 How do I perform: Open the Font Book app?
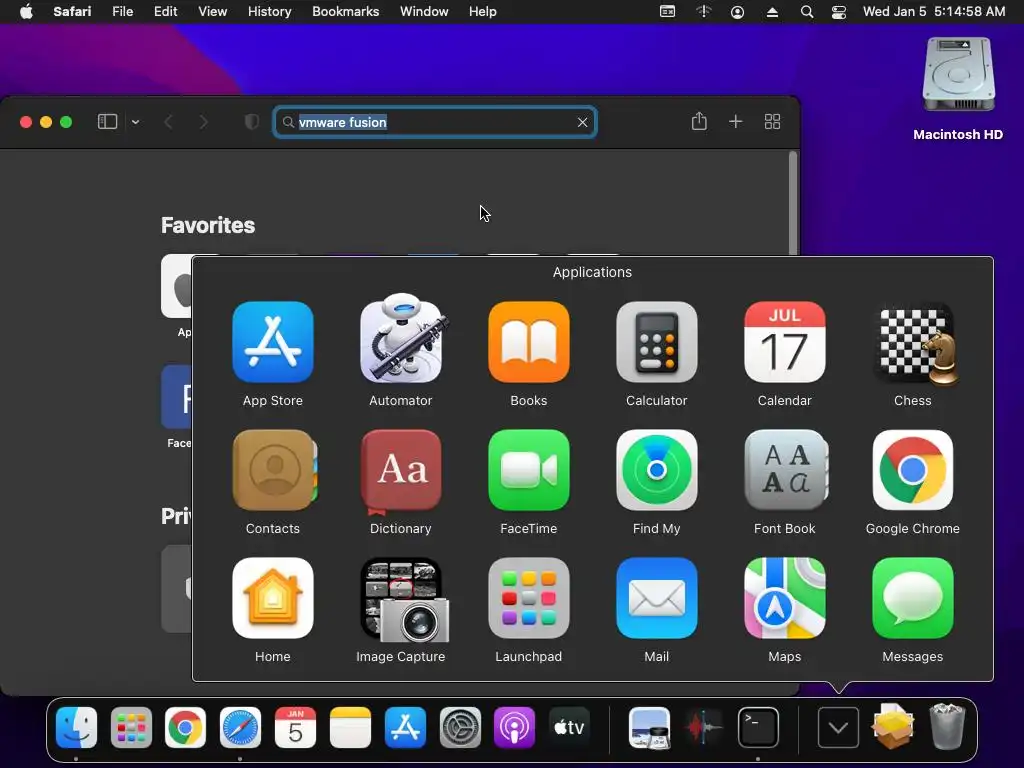pyautogui.click(x=786, y=470)
